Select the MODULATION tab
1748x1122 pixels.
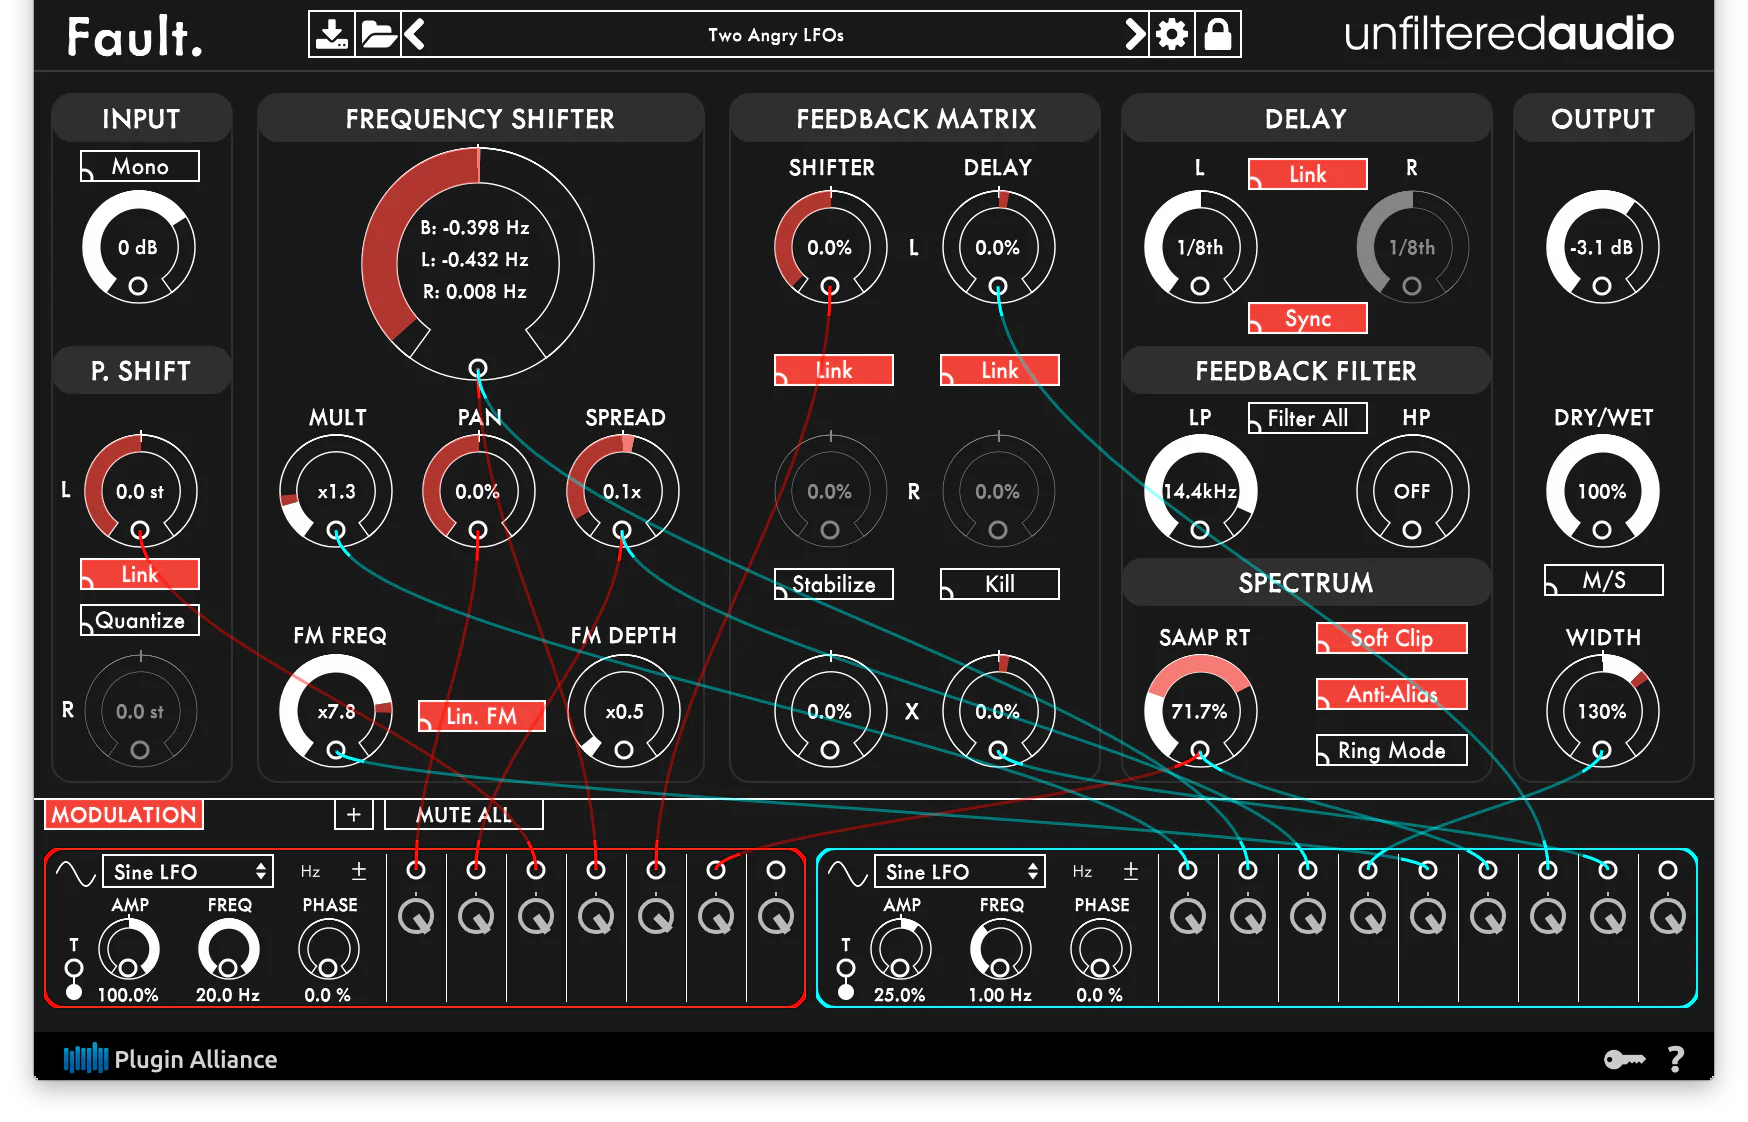tap(122, 815)
